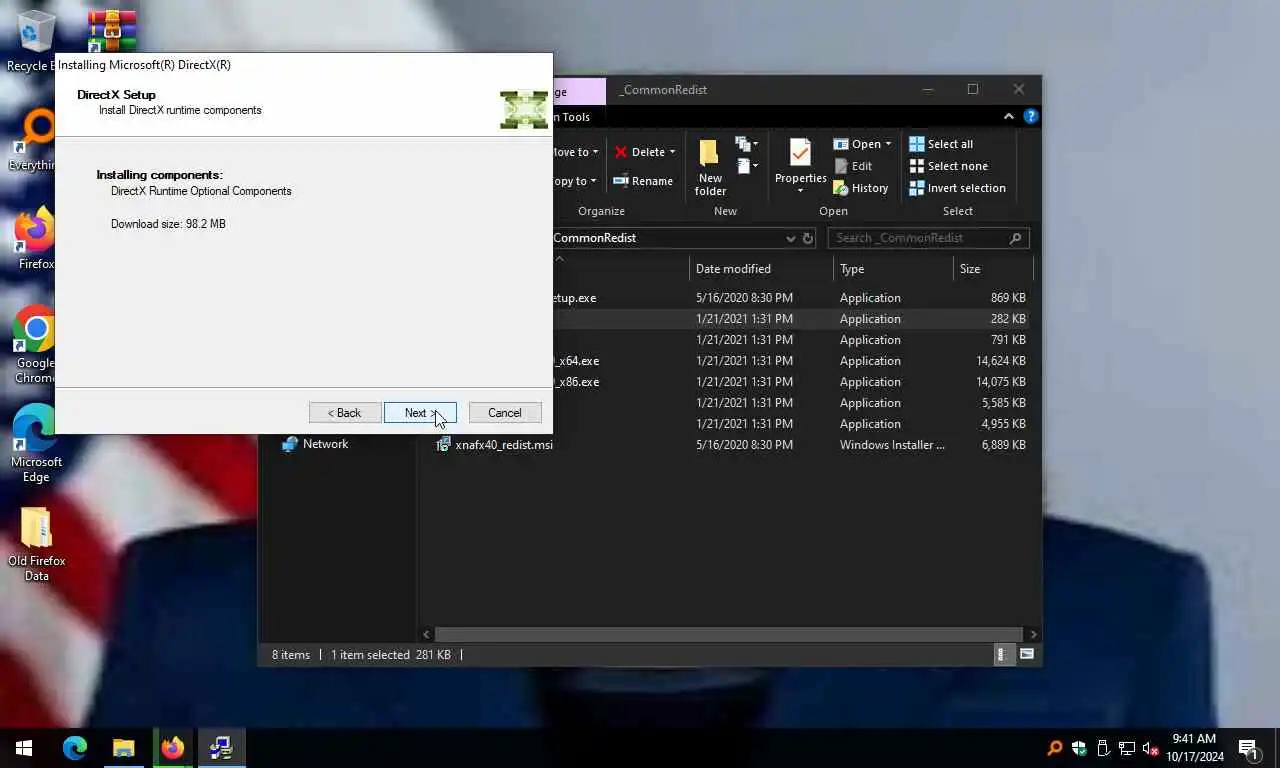
Task: Open Windows Start menu
Action: pos(24,748)
